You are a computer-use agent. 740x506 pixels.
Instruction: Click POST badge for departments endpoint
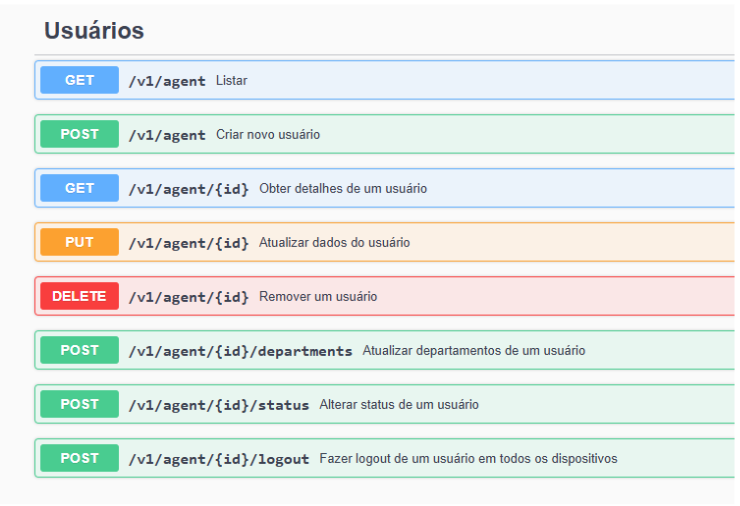tap(79, 350)
